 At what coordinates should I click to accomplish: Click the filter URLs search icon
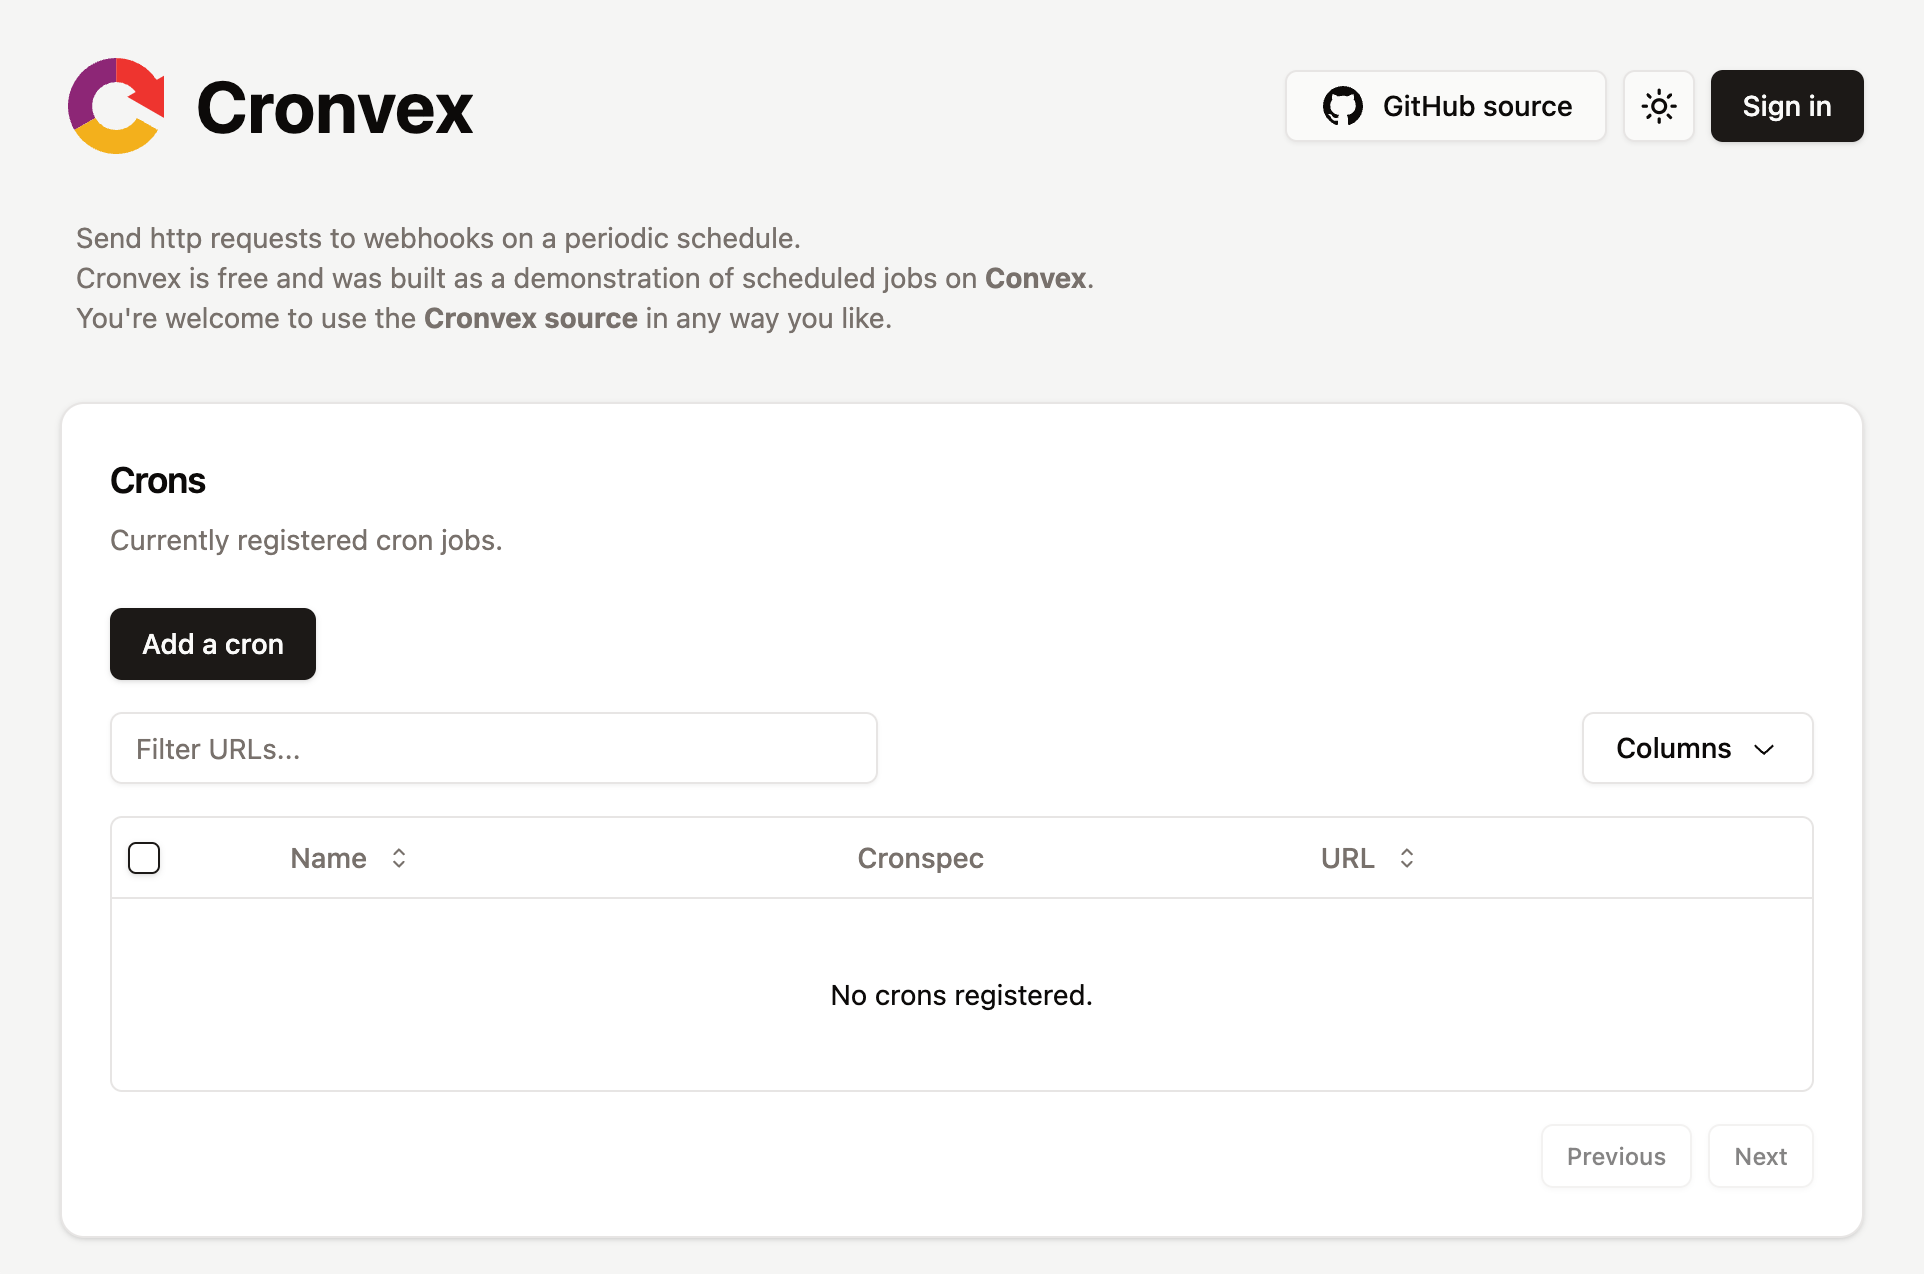[x=493, y=748]
